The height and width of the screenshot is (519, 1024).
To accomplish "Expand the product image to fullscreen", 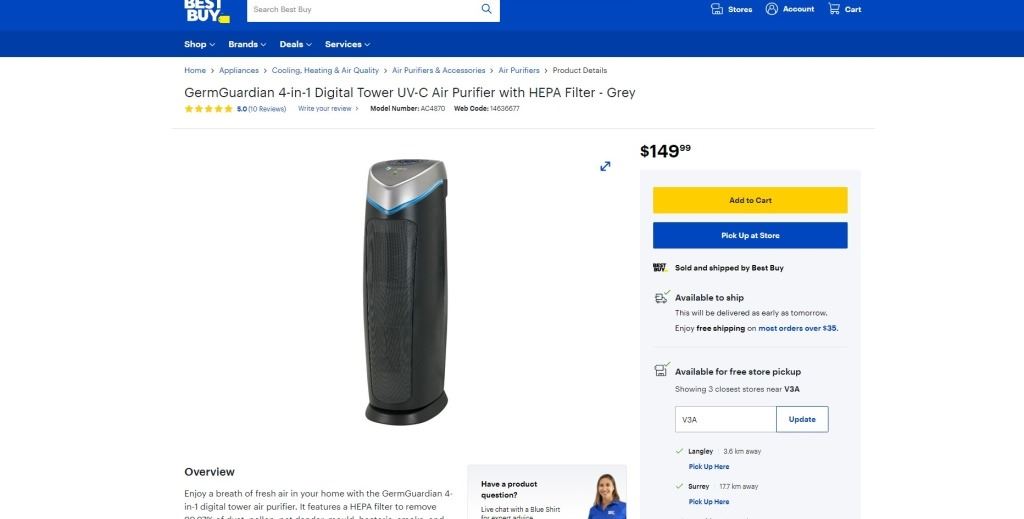I will 605,166.
